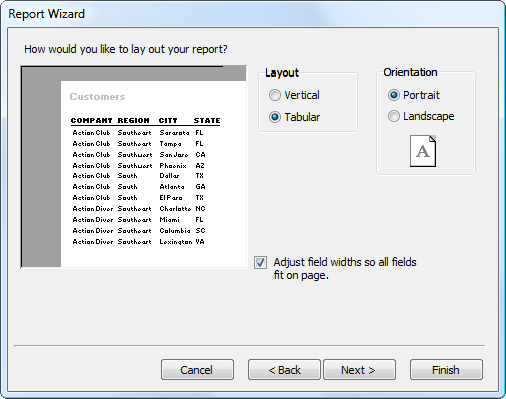Choose Portrait orientation

414,95
